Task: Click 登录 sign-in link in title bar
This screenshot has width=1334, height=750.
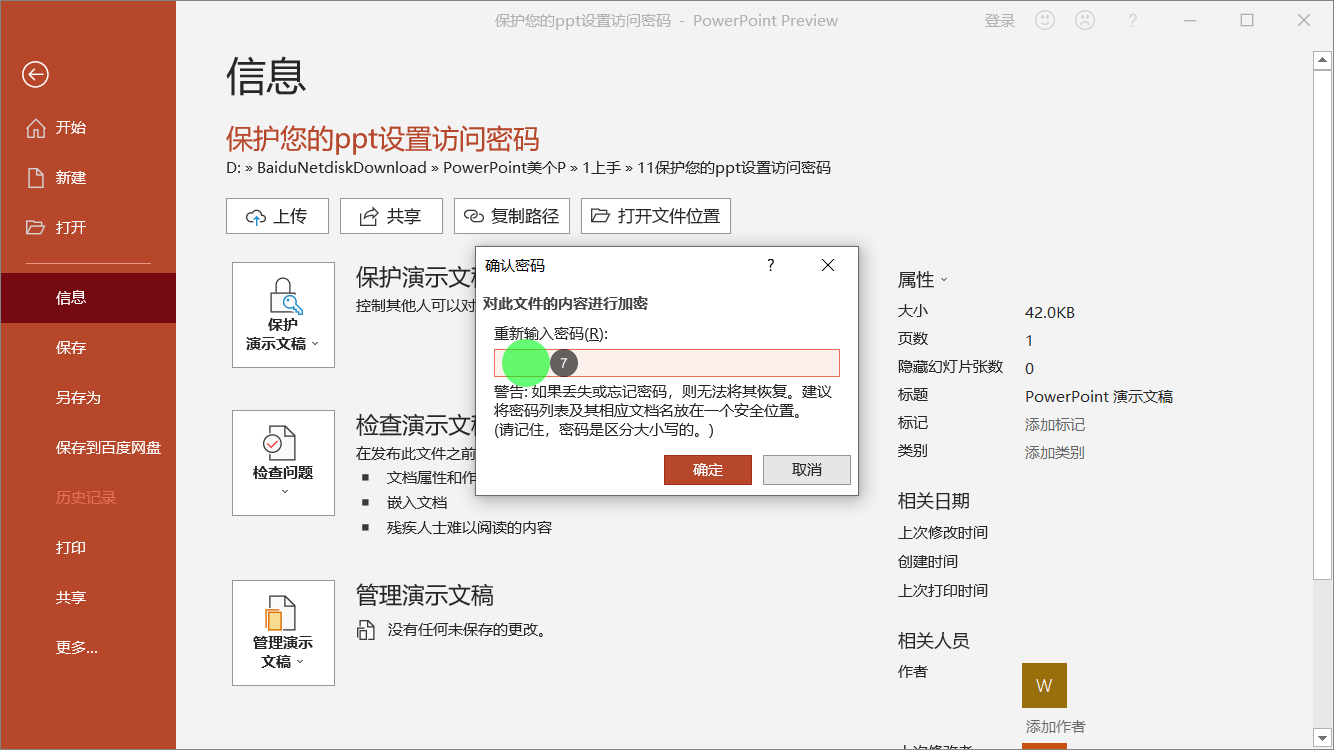Action: tap(1000, 21)
